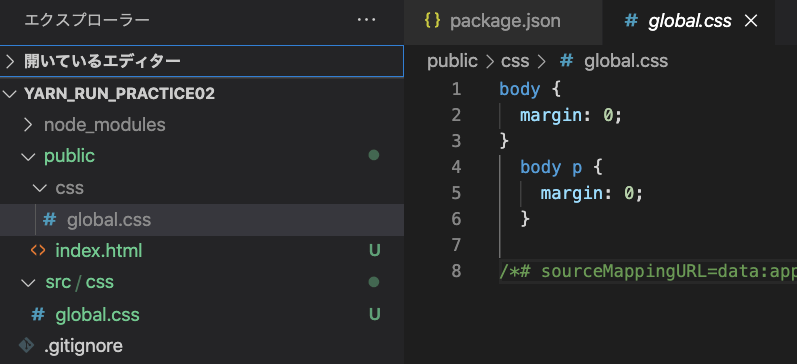Click the src global.css hash file icon
The image size is (797, 364).
(38, 314)
